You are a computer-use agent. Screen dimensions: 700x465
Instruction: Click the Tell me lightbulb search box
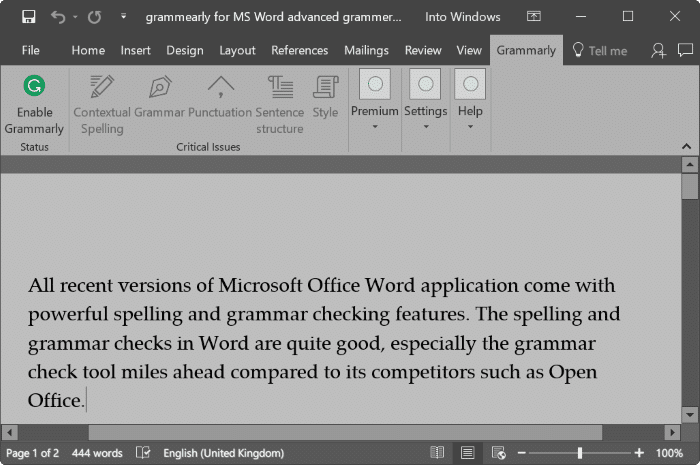pyautogui.click(x=600, y=50)
